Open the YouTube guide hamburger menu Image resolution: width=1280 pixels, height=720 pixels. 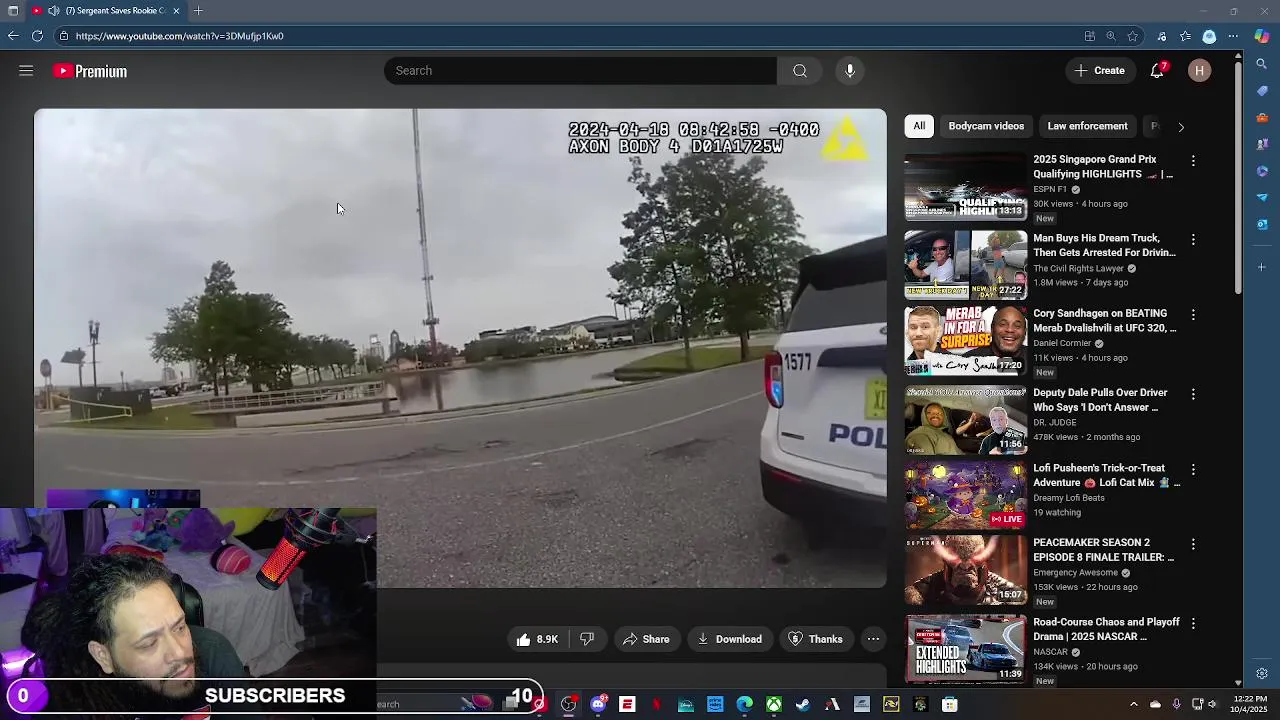pos(26,71)
